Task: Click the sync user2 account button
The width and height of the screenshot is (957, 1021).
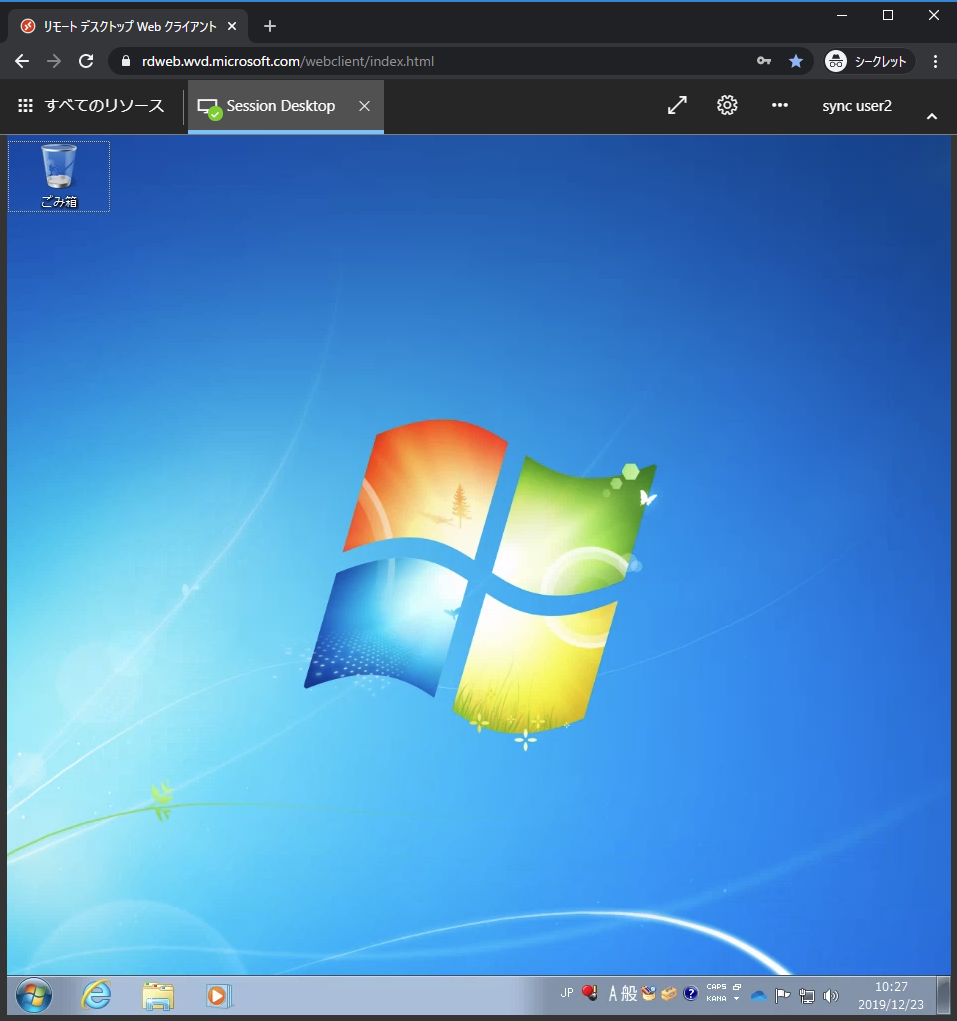Action: (857, 106)
